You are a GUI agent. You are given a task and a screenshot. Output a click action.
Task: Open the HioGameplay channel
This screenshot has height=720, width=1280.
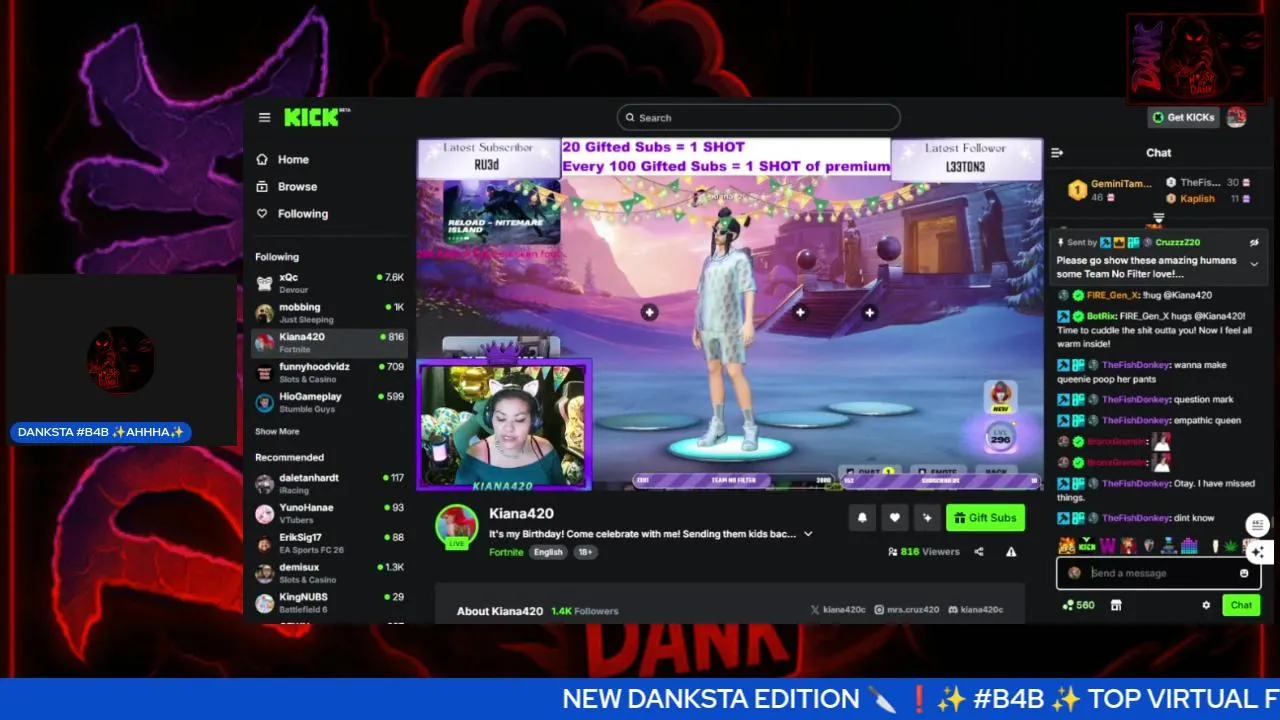click(329, 403)
